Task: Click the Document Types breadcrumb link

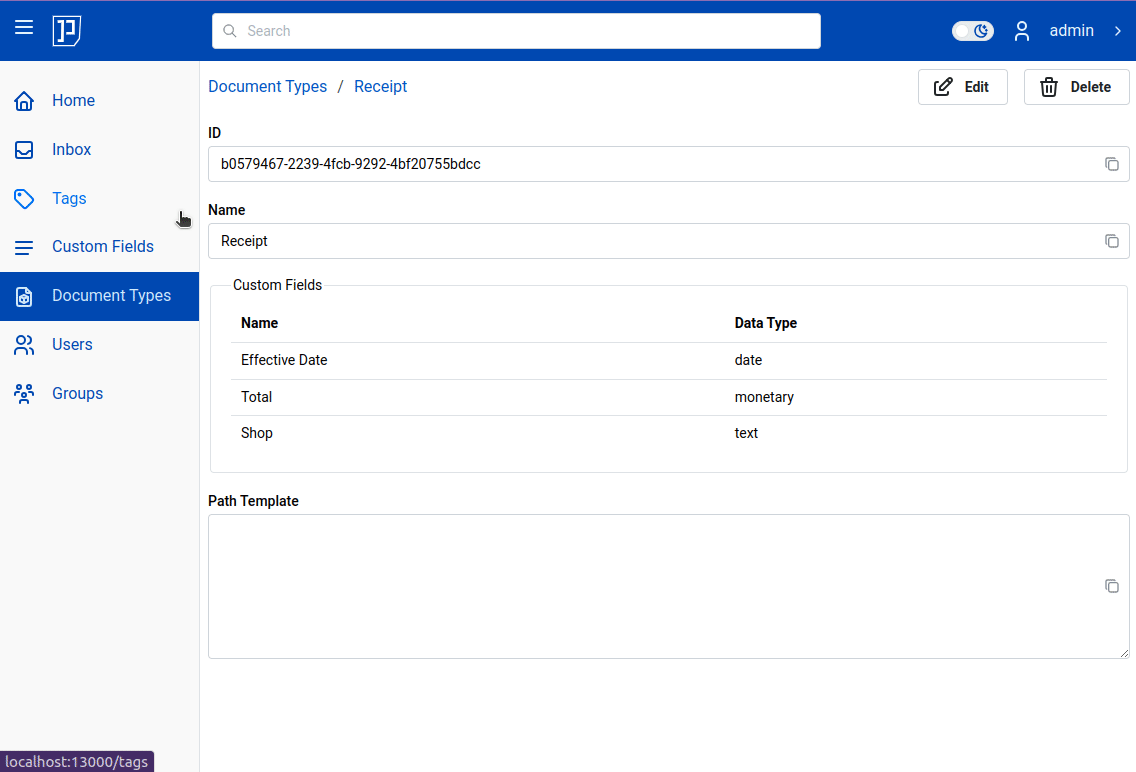Action: coord(267,86)
